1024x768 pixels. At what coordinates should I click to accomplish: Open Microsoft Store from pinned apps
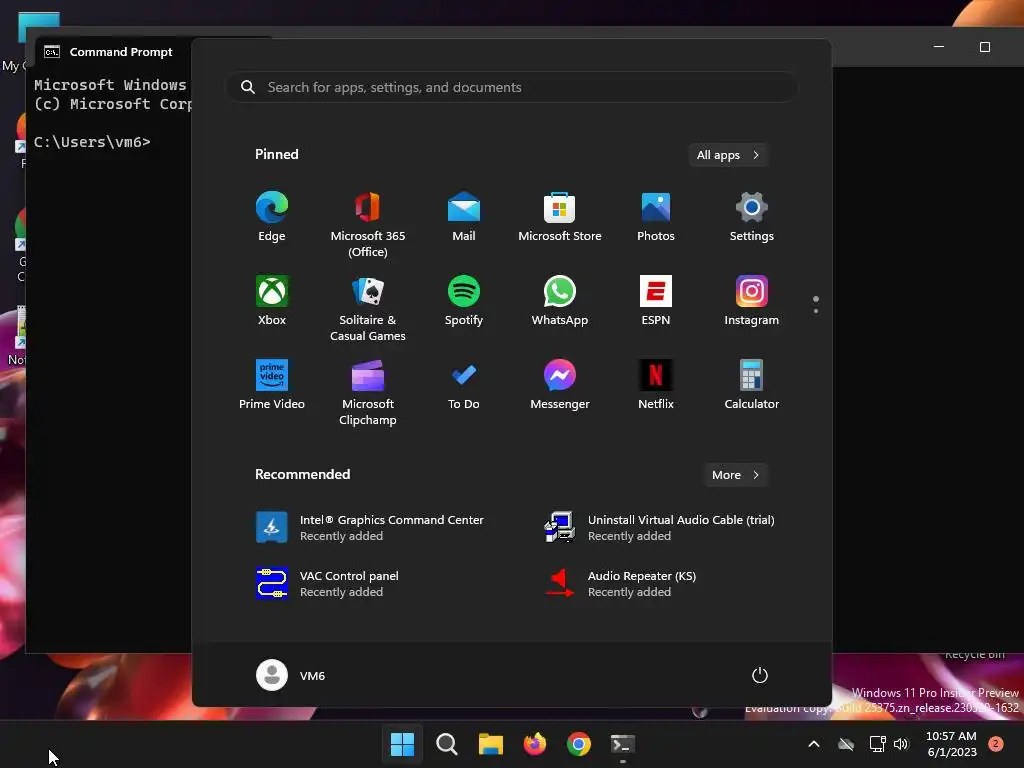pos(560,217)
